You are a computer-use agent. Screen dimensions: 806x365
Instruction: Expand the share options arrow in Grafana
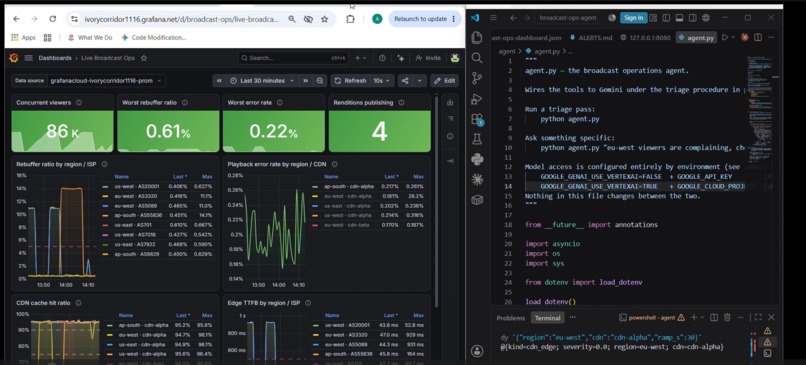(x=420, y=81)
